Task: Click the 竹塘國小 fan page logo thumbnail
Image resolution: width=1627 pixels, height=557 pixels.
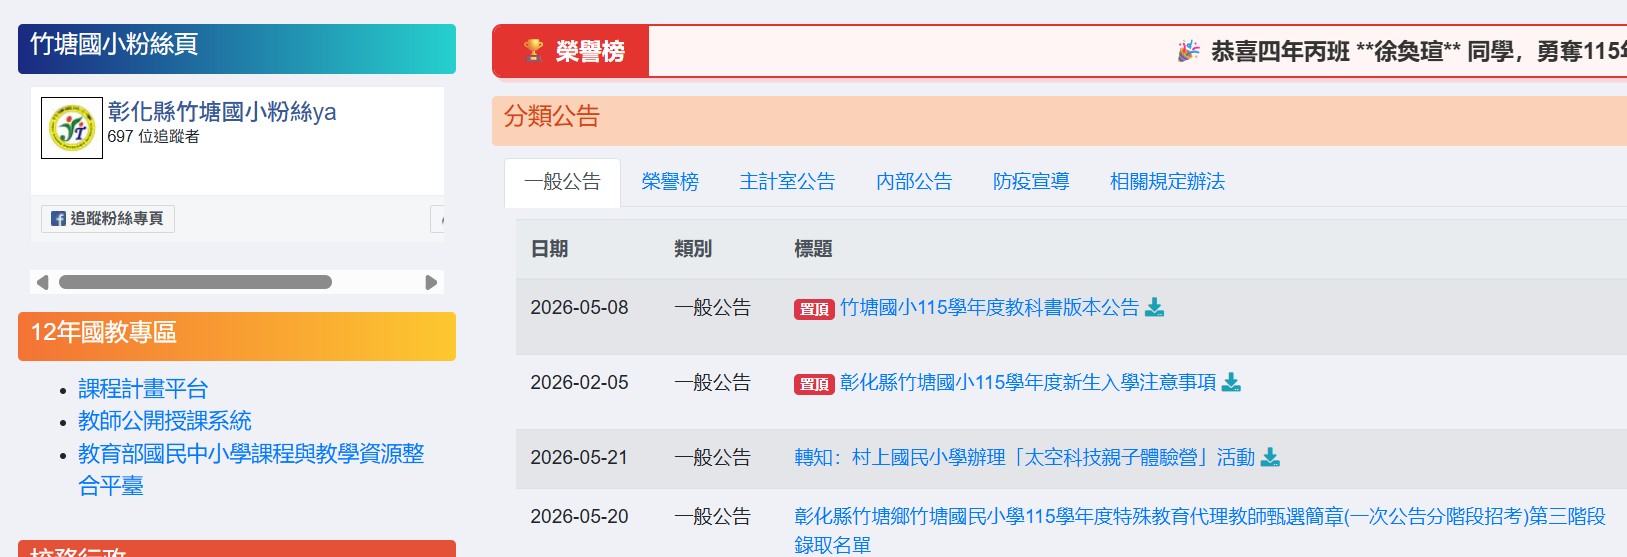Action: coord(72,128)
